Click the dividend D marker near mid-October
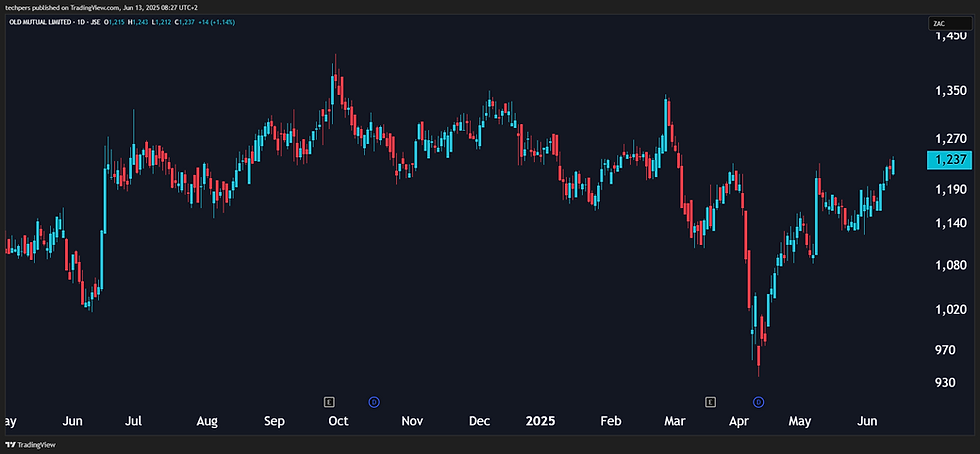This screenshot has width=980, height=454. click(374, 401)
